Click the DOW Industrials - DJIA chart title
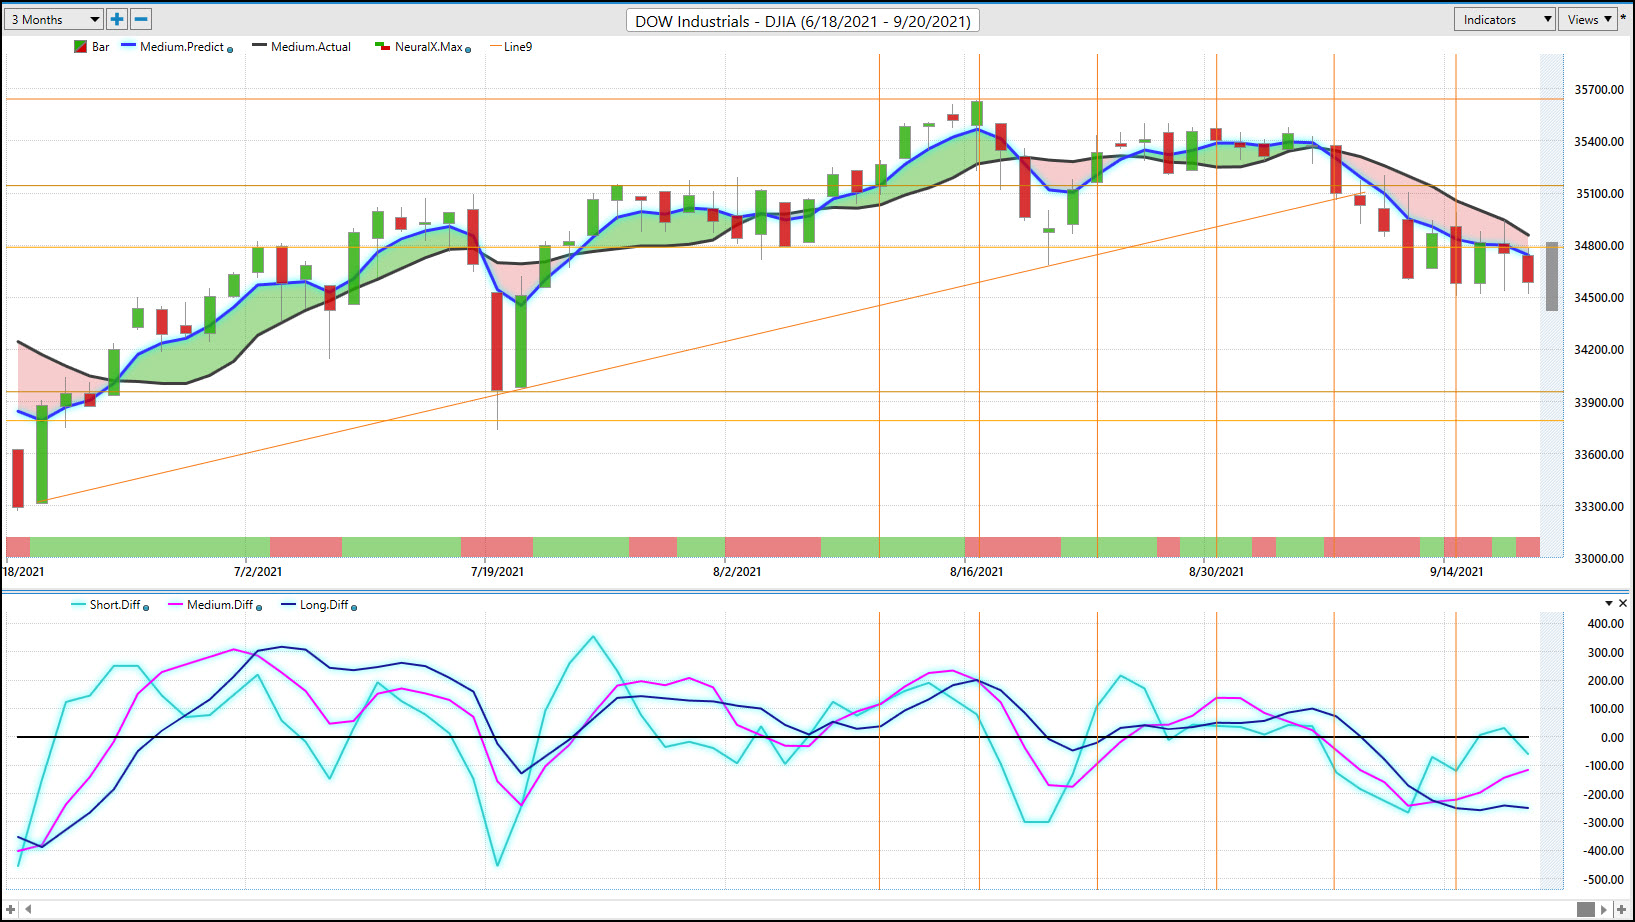Viewport: 1635px width, 922px height. 803,21
